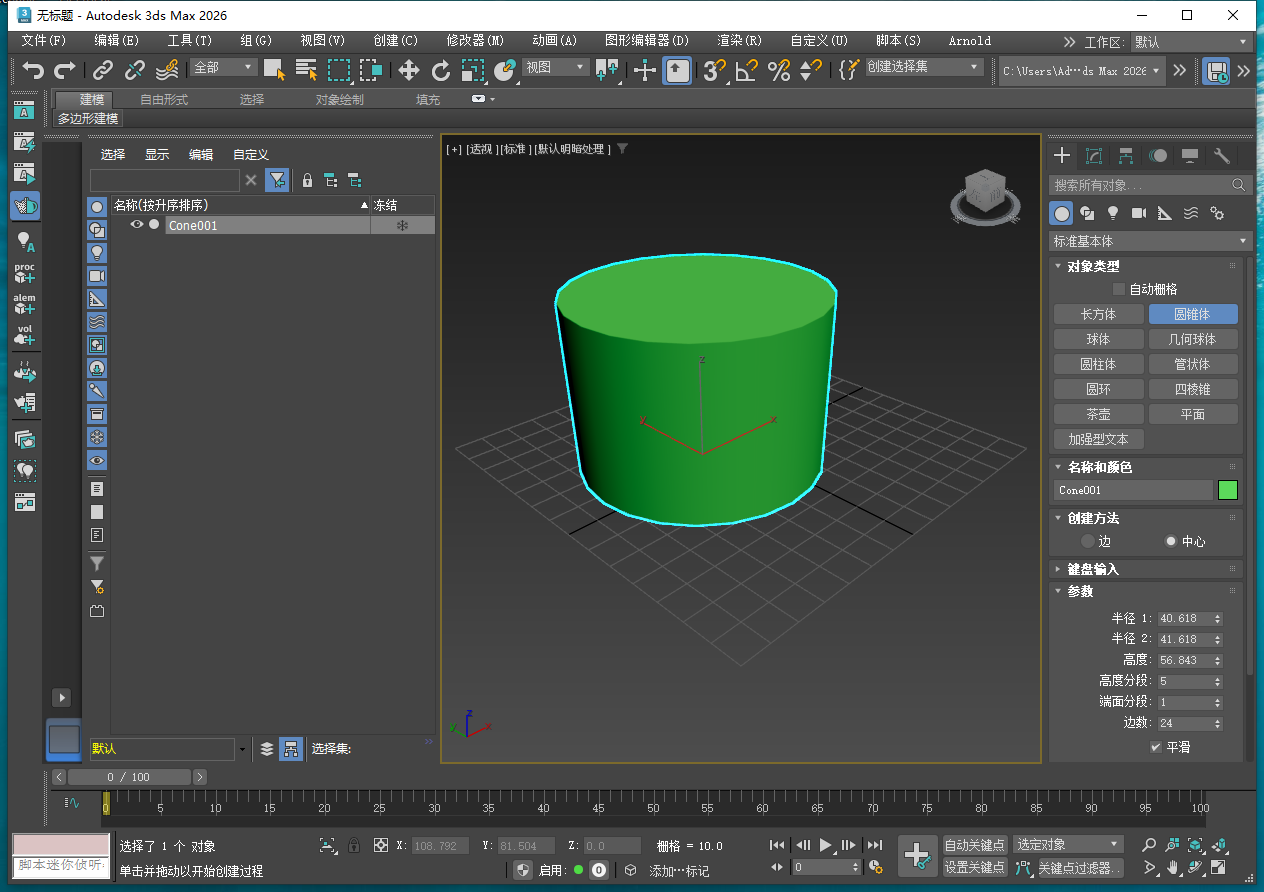Click the Zoom Extents icon

pyautogui.click(x=1195, y=844)
